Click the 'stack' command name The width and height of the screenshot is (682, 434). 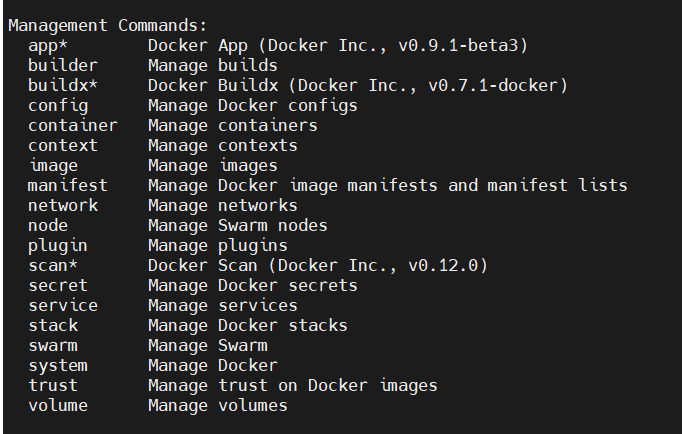pyautogui.click(x=53, y=326)
